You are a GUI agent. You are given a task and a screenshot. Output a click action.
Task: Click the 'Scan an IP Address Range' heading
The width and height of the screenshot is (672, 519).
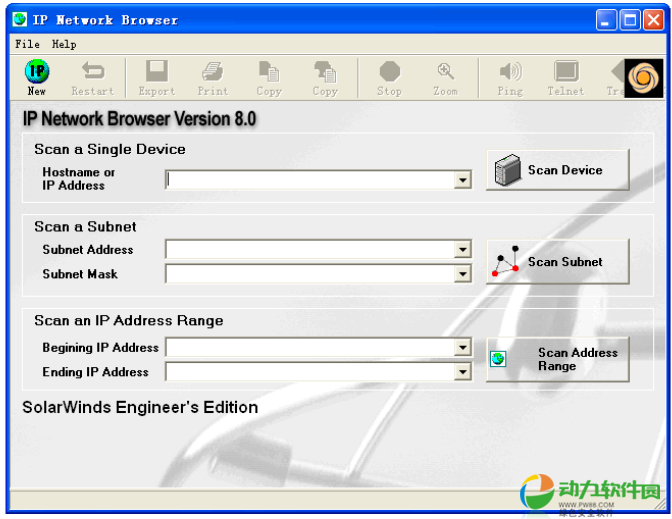coord(129,321)
